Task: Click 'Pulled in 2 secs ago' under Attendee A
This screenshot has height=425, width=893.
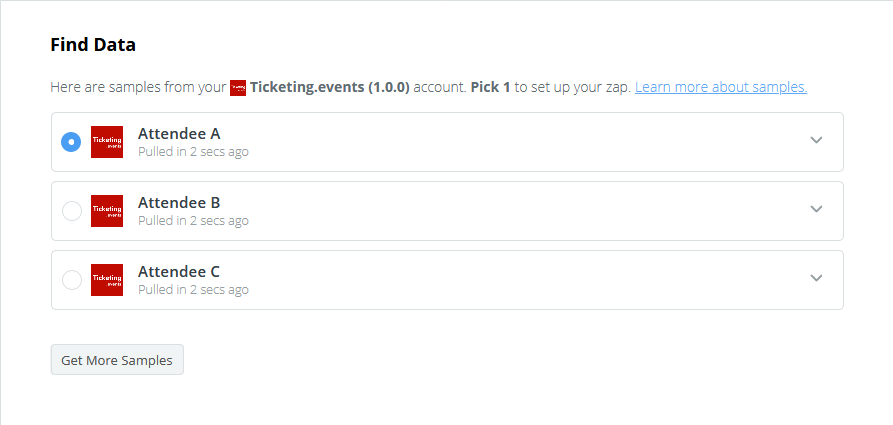Action: pos(193,152)
